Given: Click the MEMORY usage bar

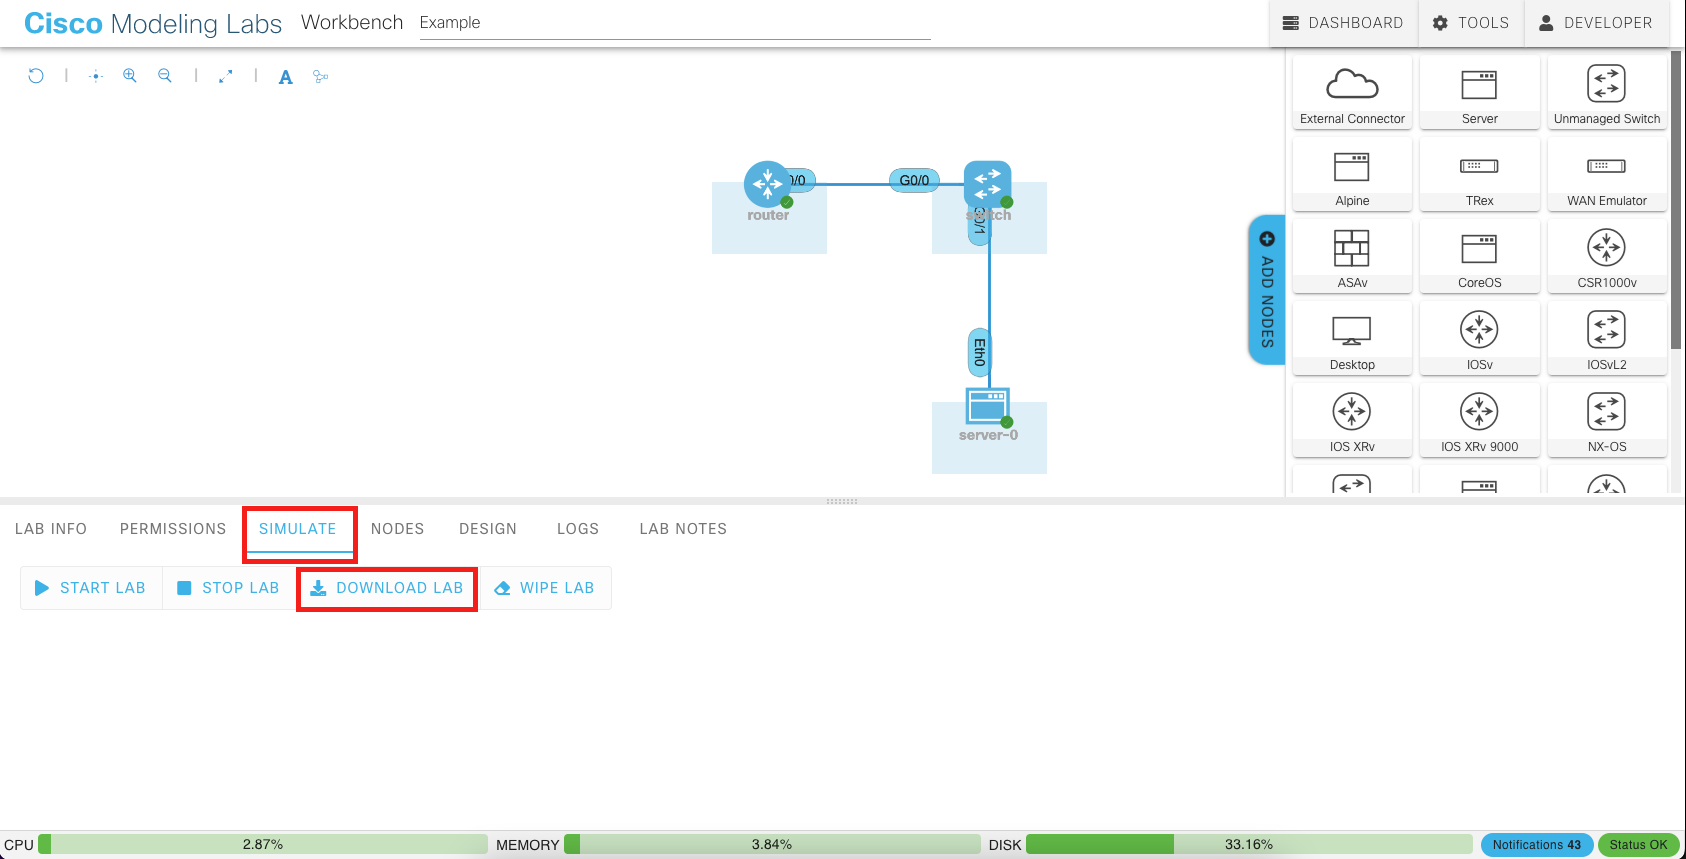Looking at the screenshot, I should [x=772, y=845].
